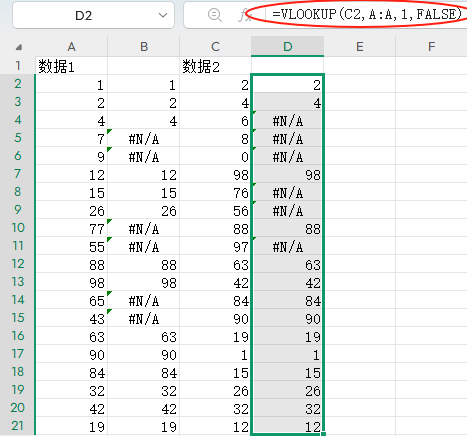467x436 pixels.
Task: Click cell D2 with value 2
Action: [x=287, y=84]
